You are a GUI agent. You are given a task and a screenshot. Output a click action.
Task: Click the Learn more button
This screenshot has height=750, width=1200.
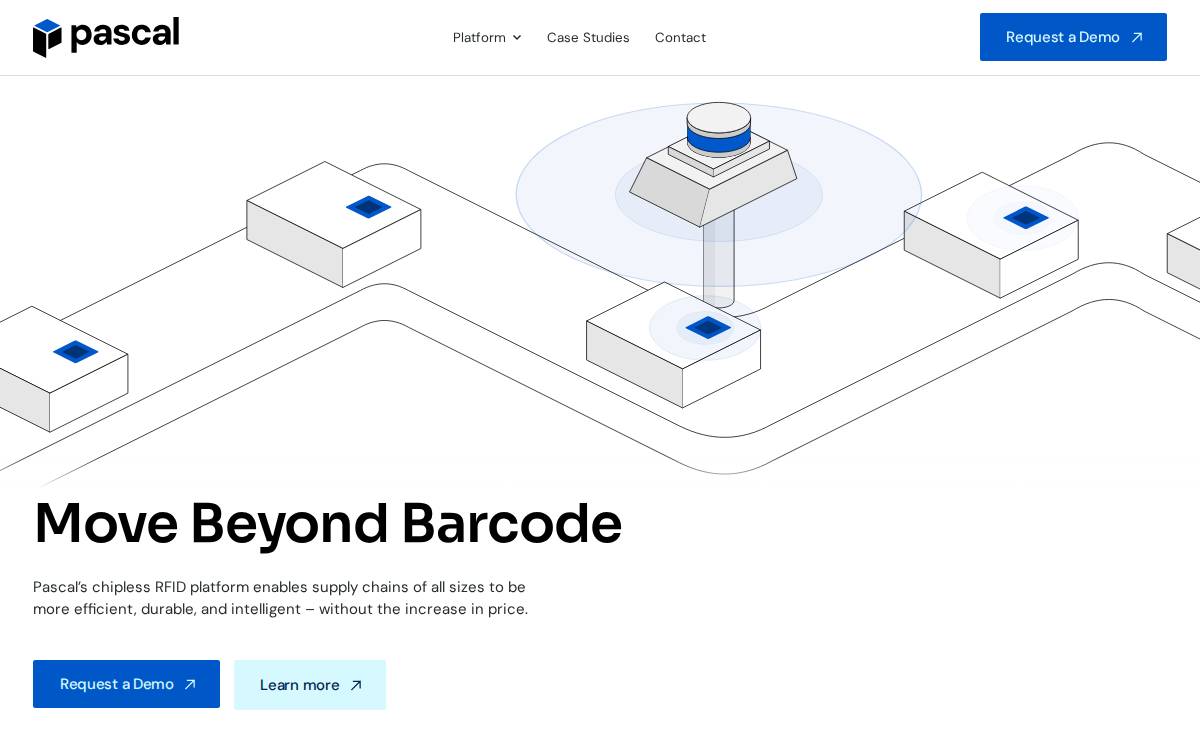pos(310,685)
